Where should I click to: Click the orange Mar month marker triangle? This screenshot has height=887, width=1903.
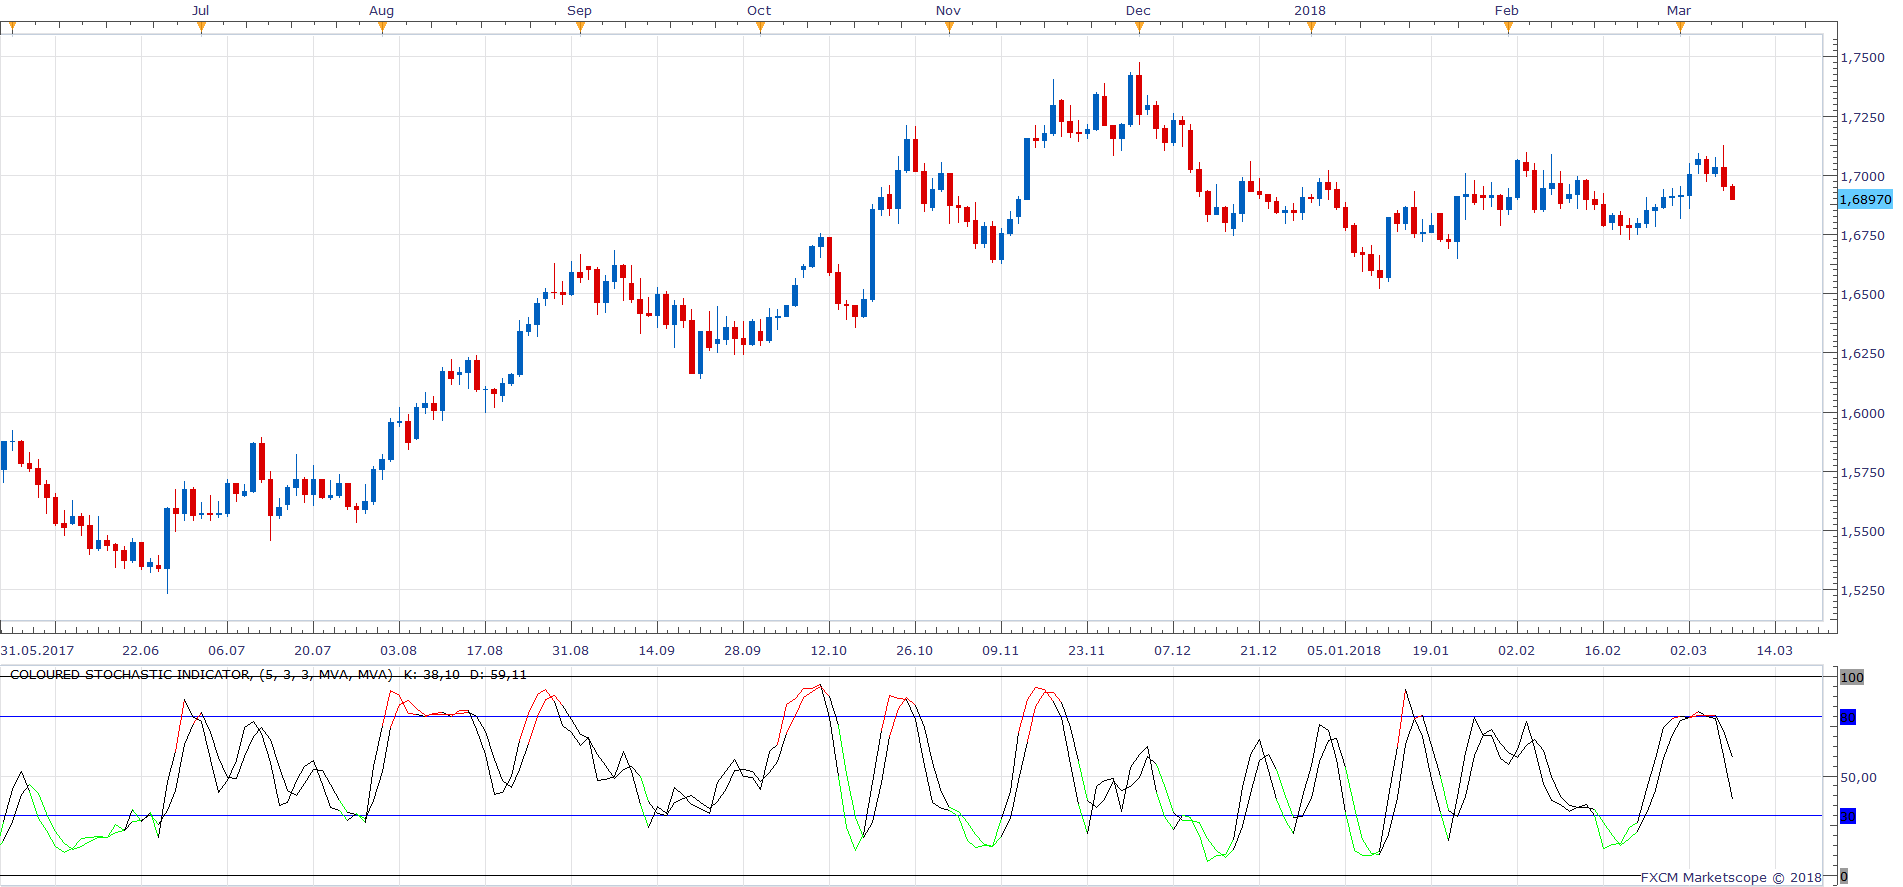[1680, 27]
